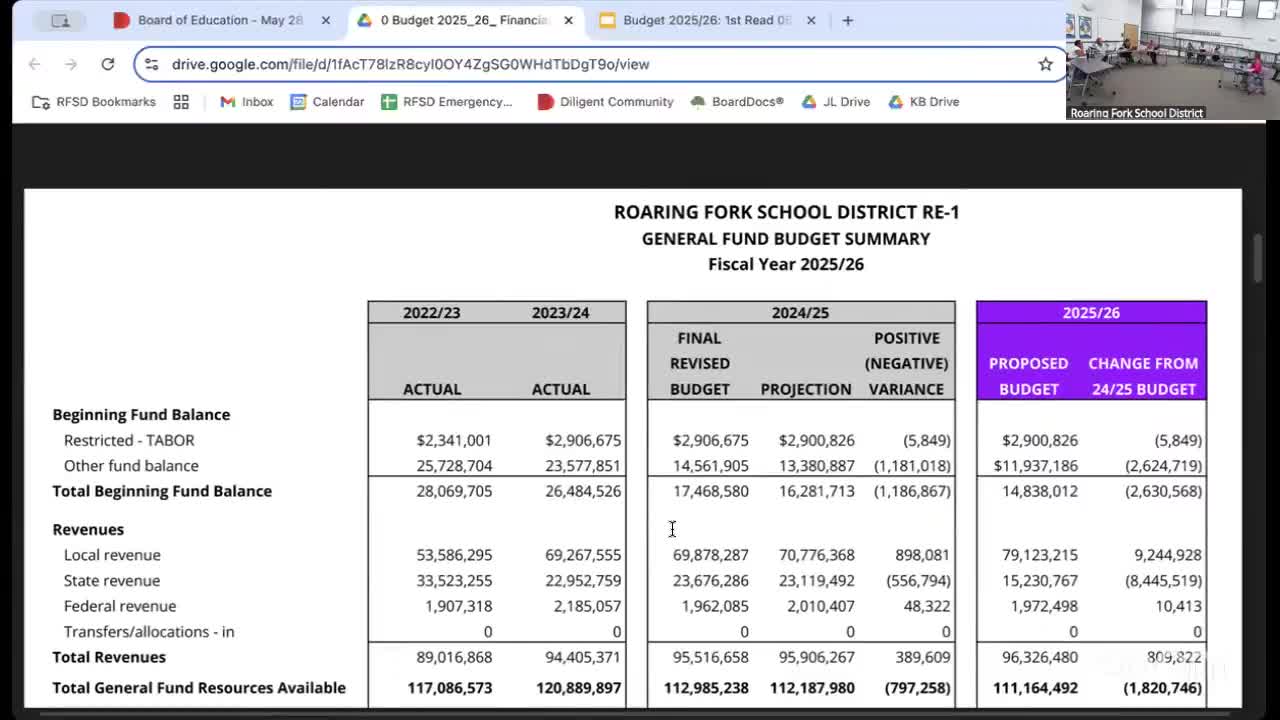
Task: Click the browser forward arrow
Action: coord(71,64)
